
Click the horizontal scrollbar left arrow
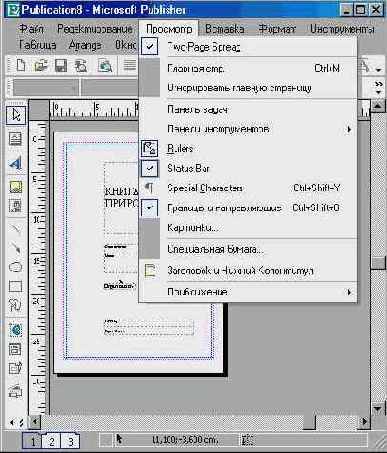point(34,422)
